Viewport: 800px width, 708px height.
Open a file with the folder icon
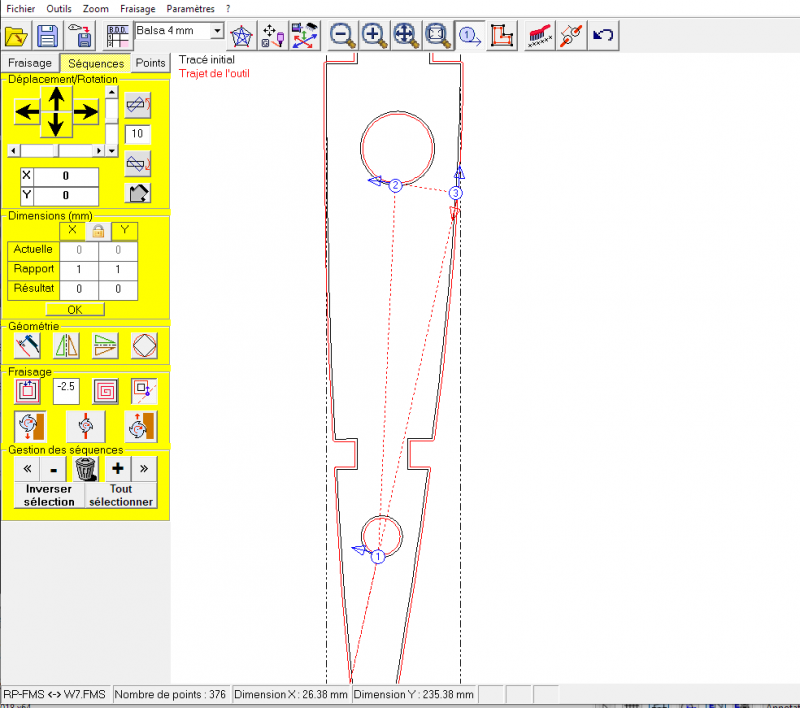(x=16, y=36)
